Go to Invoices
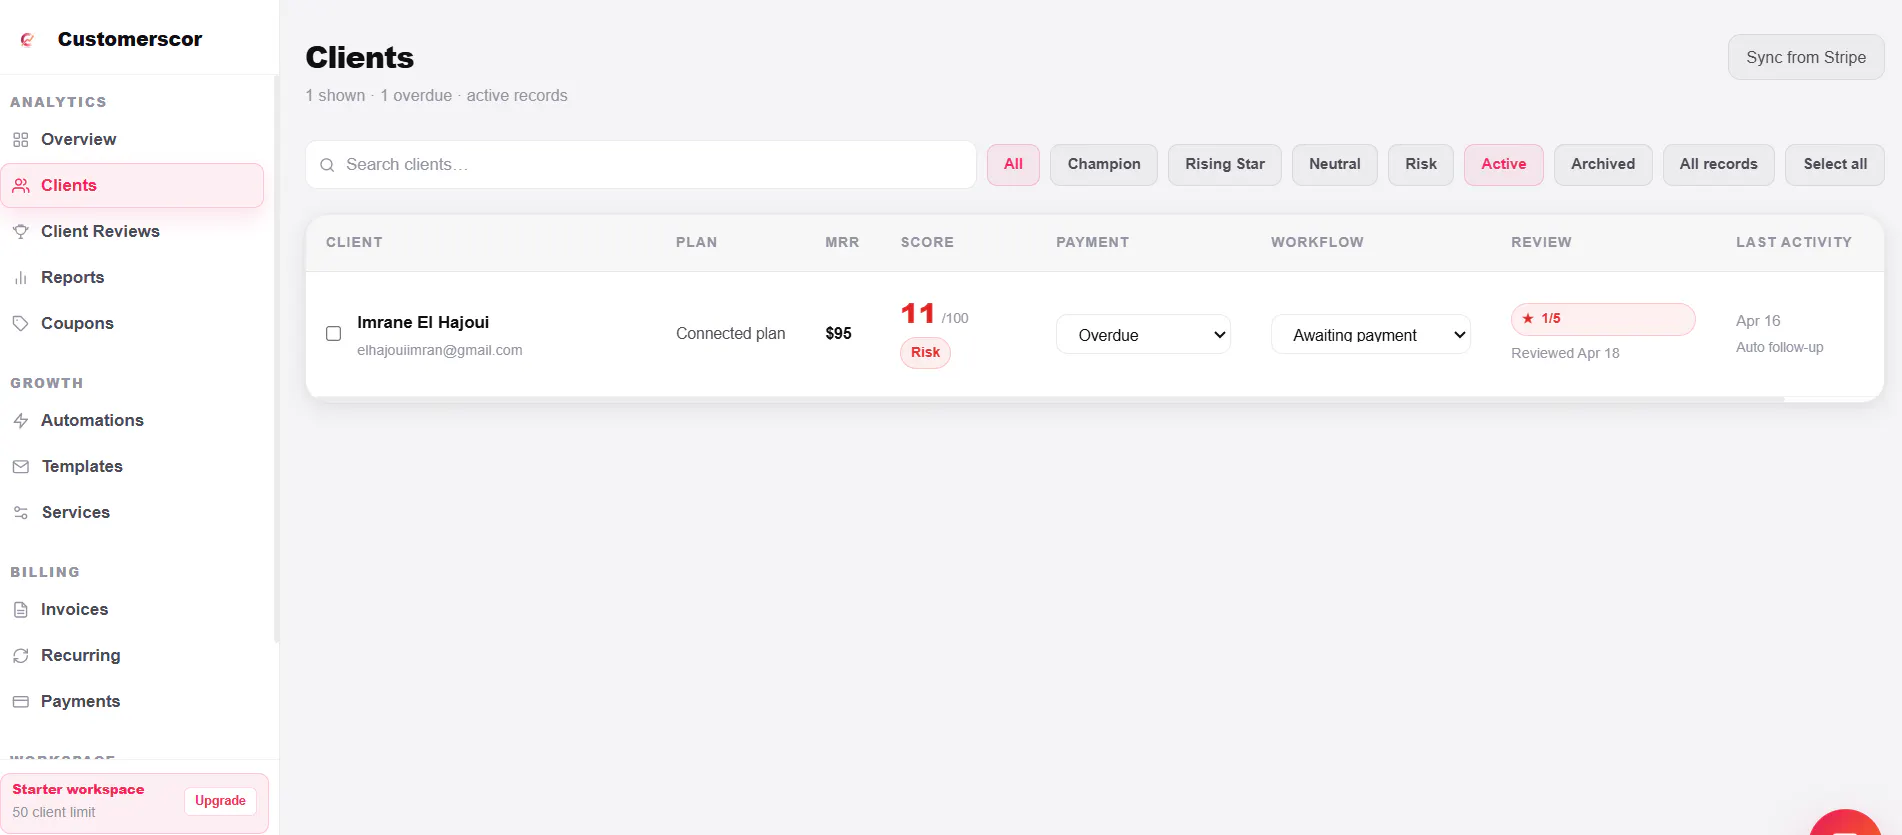 (x=132, y=610)
